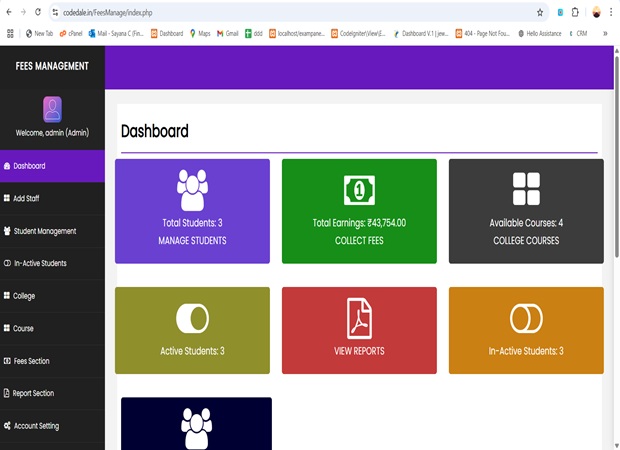Open Add Staff from the sidebar
The width and height of the screenshot is (620, 450).
[27, 199]
